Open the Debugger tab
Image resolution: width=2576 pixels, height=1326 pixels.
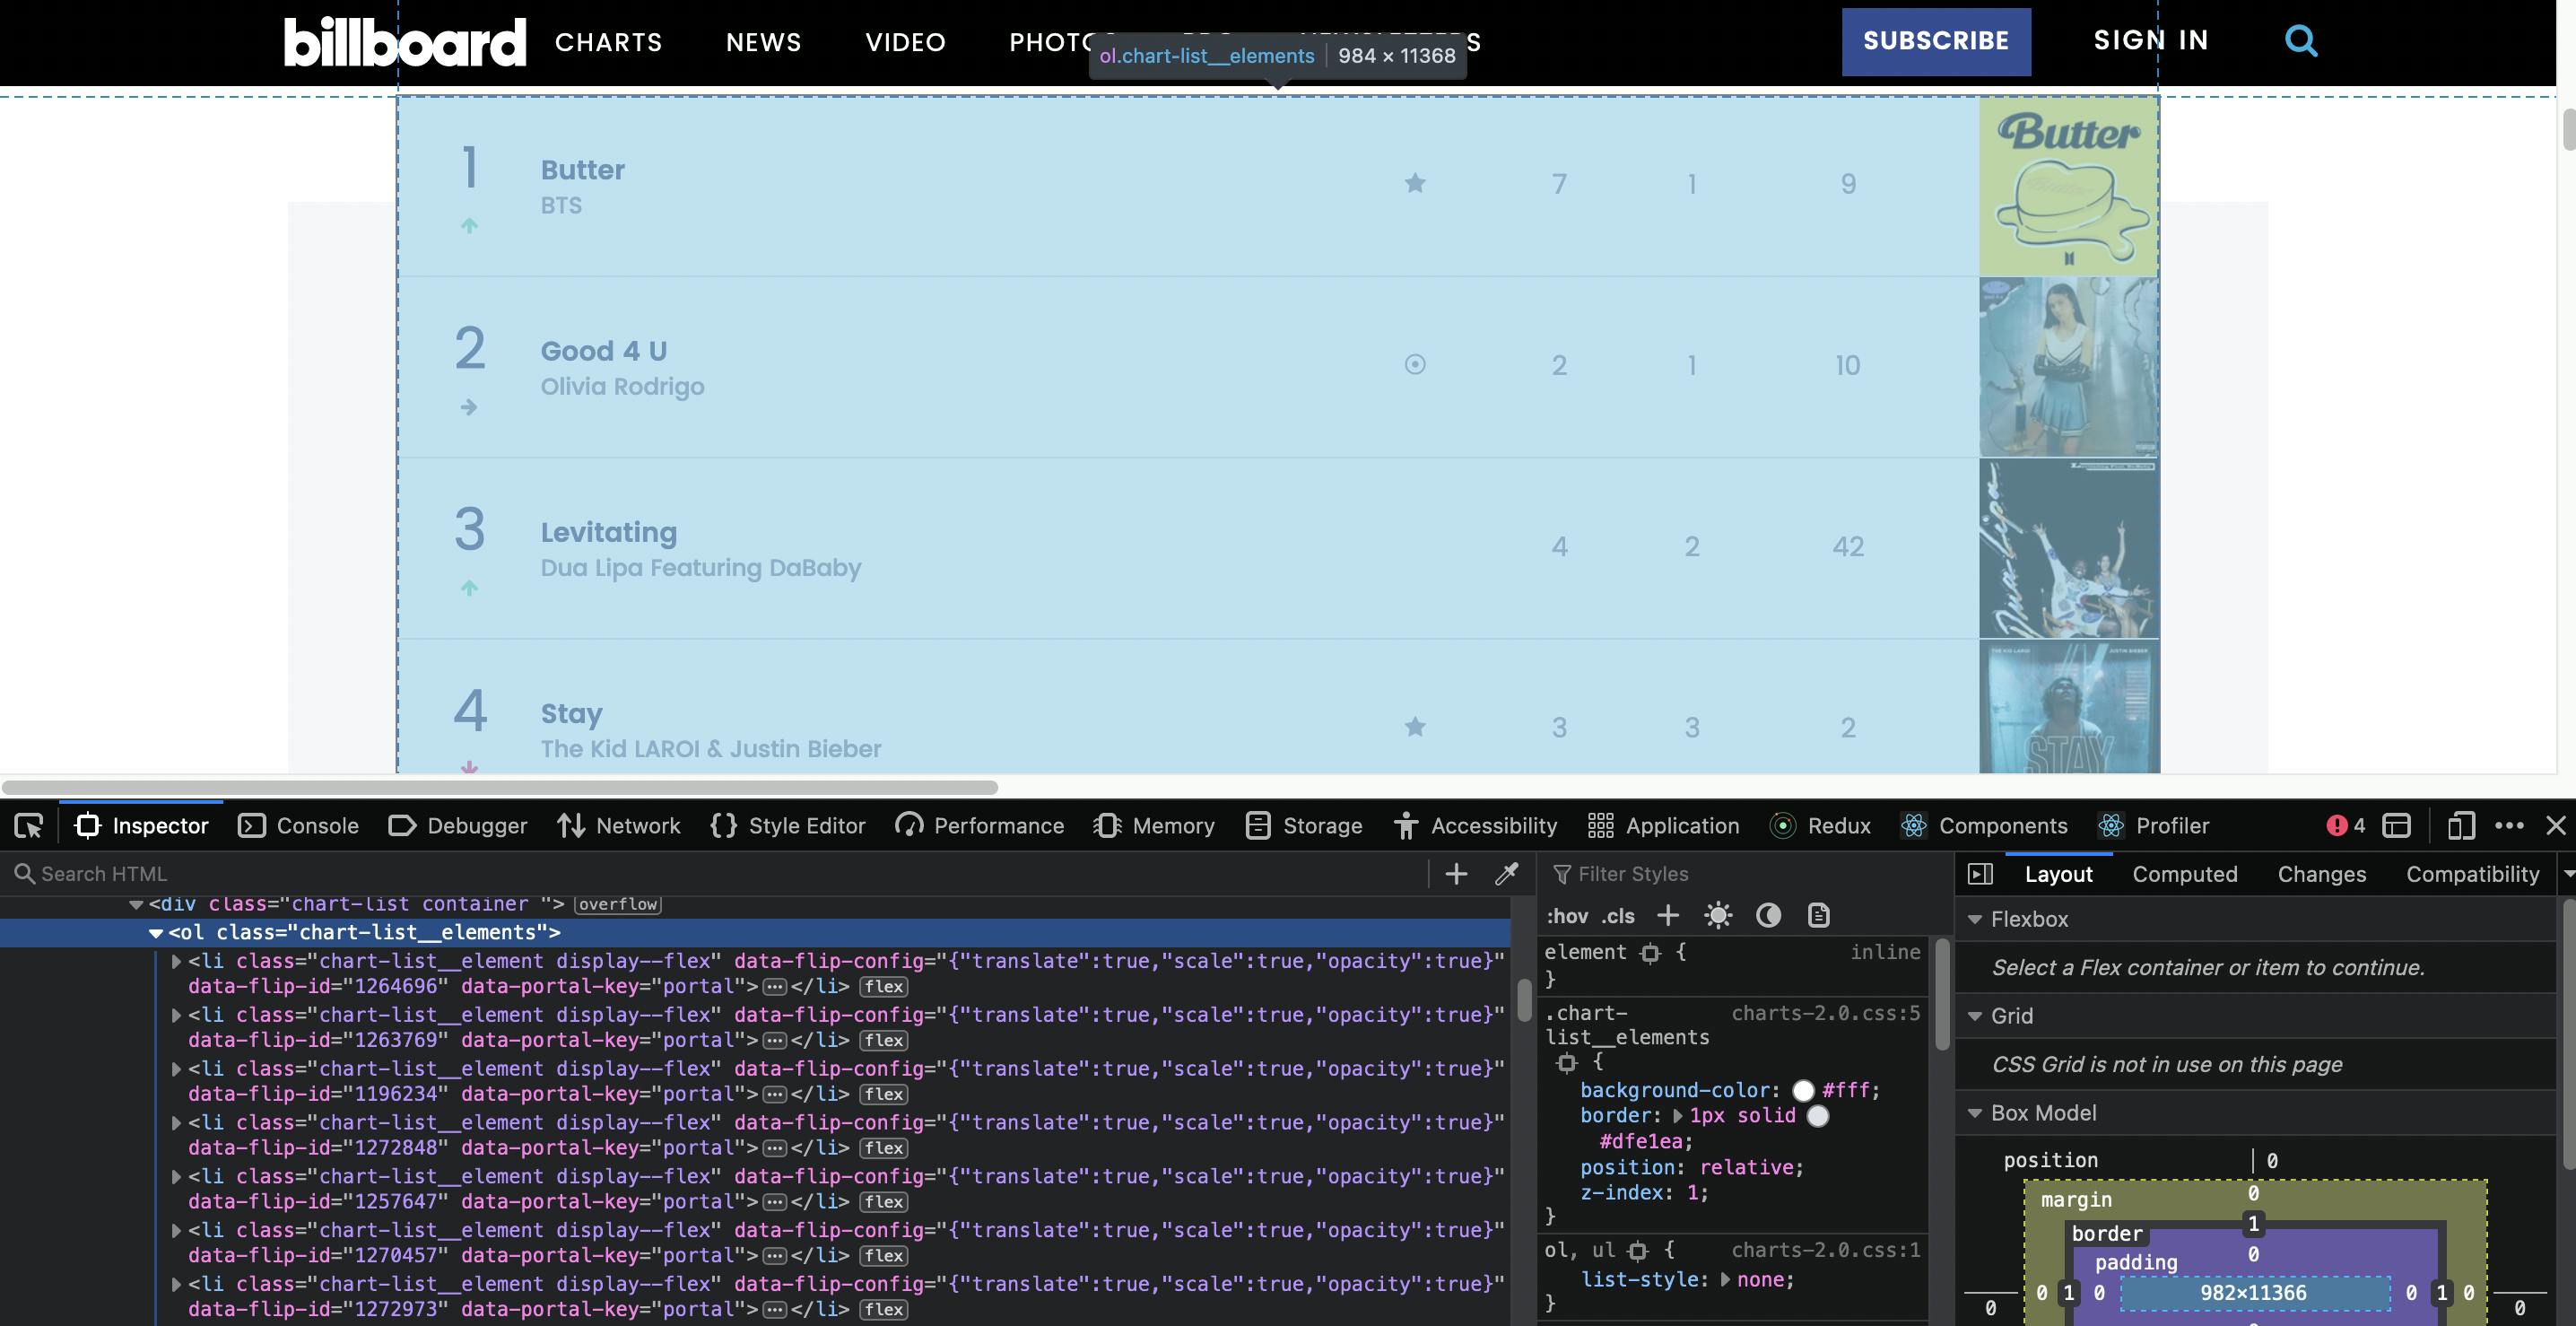click(458, 826)
